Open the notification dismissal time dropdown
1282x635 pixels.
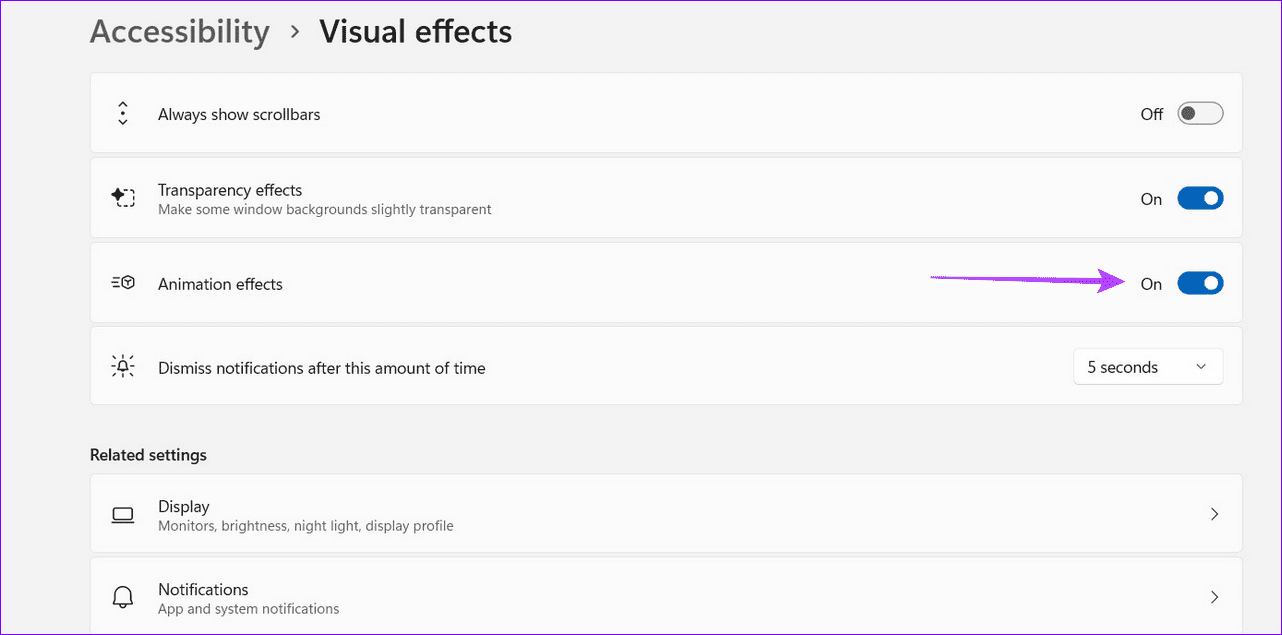coord(1148,366)
